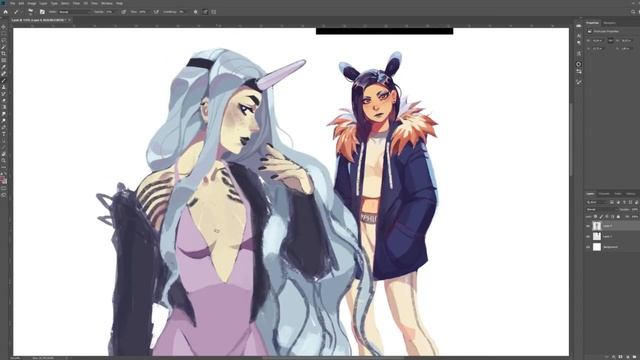Screen dimensions: 640x360
Task: Open the brush settings panel button
Action: tap(42, 12)
